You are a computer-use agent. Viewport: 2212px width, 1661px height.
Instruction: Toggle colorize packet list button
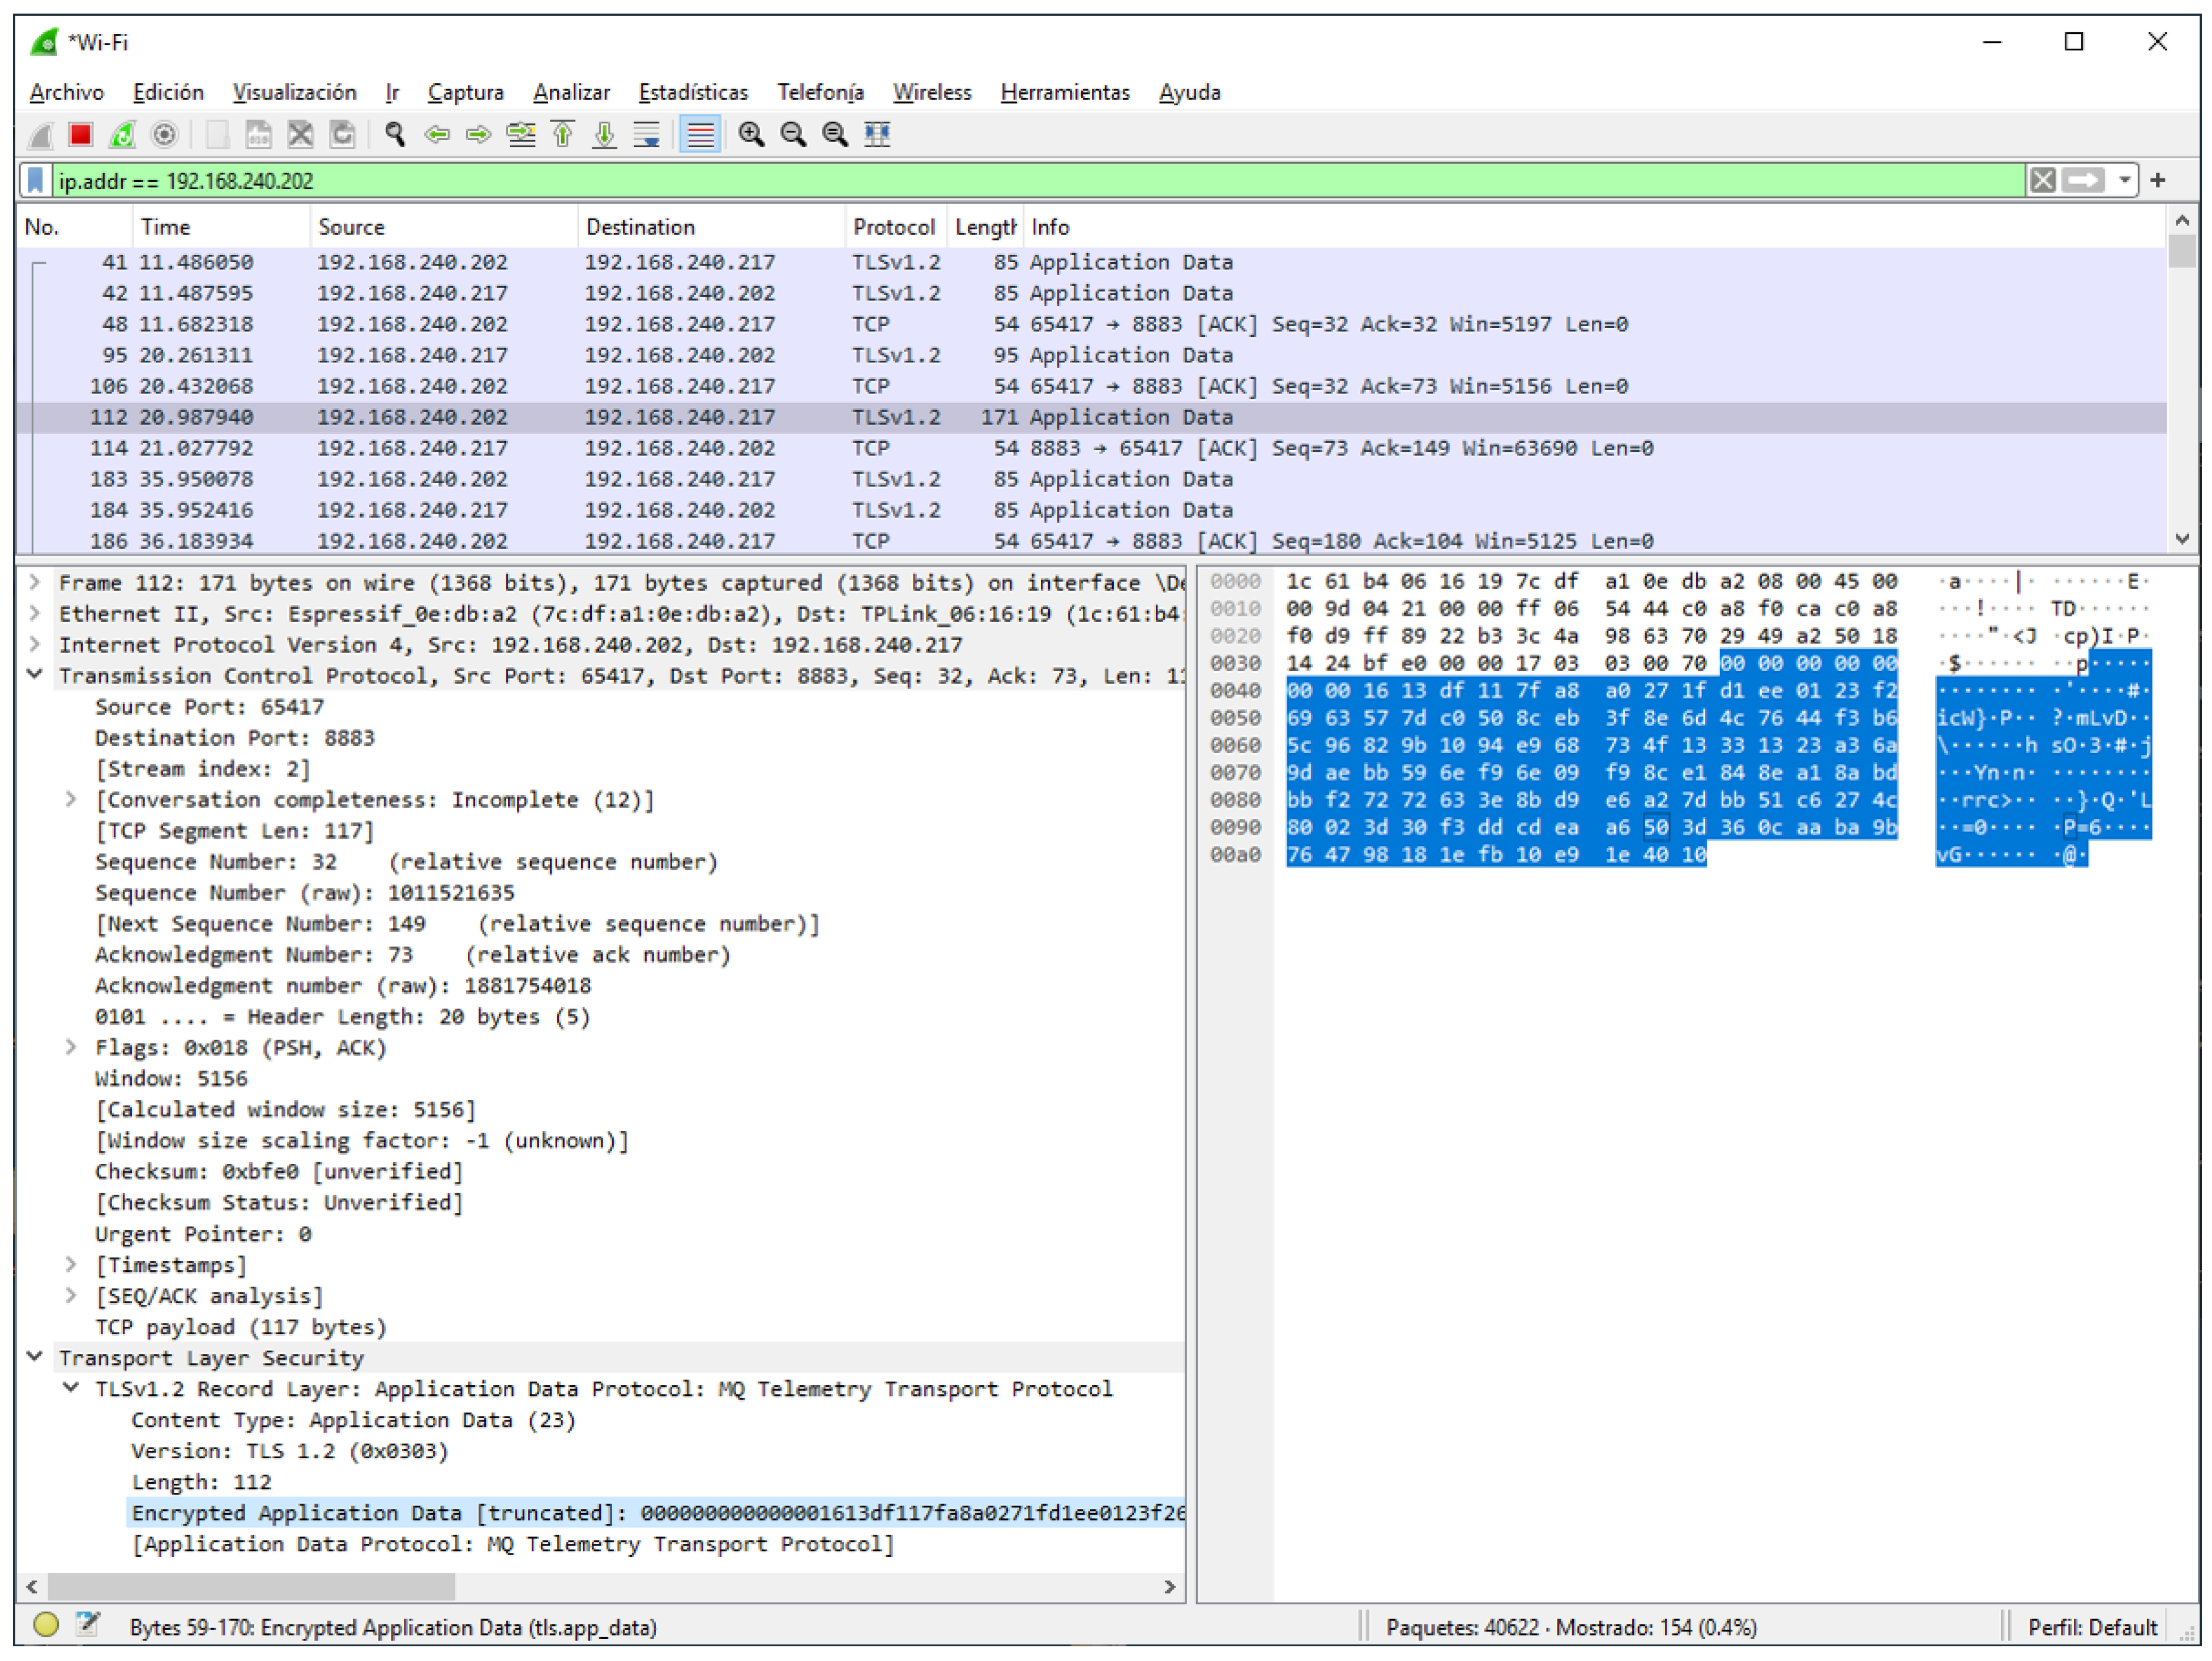[700, 134]
